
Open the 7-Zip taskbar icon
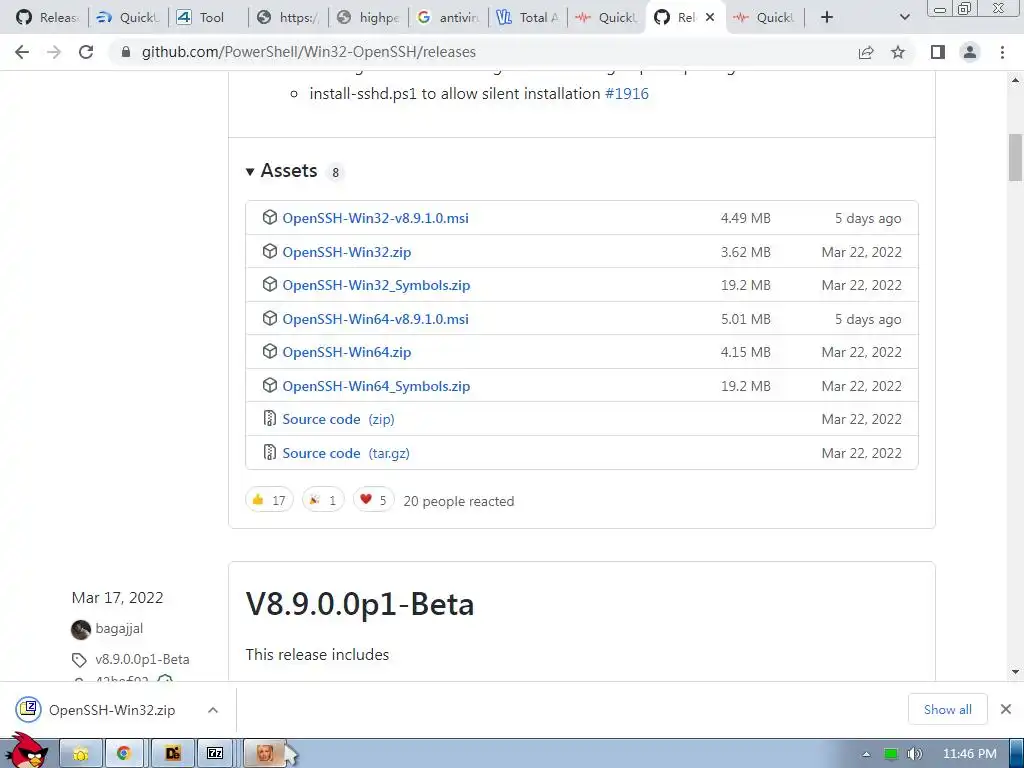216,754
